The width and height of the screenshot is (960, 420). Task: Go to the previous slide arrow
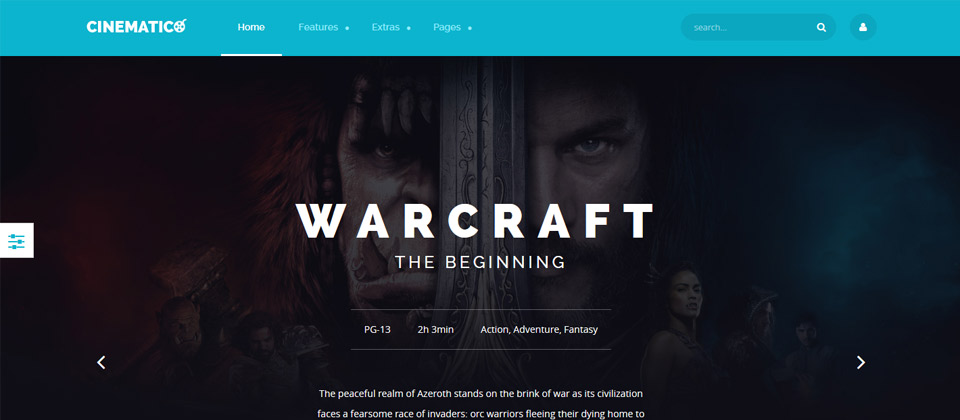(101, 362)
